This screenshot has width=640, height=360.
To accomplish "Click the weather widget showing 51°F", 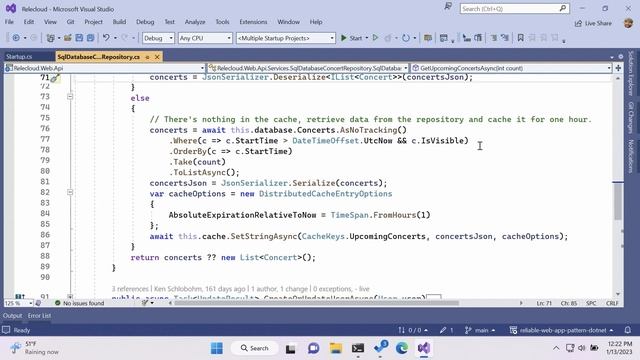I will click(x=34, y=348).
